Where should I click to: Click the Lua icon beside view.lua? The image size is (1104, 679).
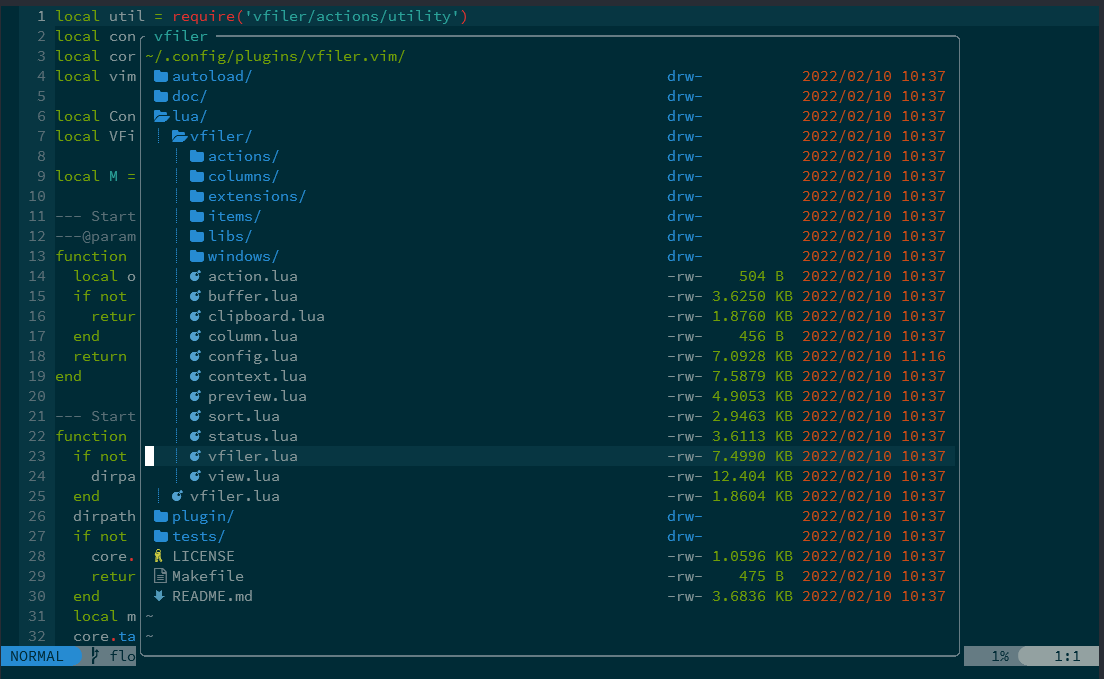[x=196, y=476]
